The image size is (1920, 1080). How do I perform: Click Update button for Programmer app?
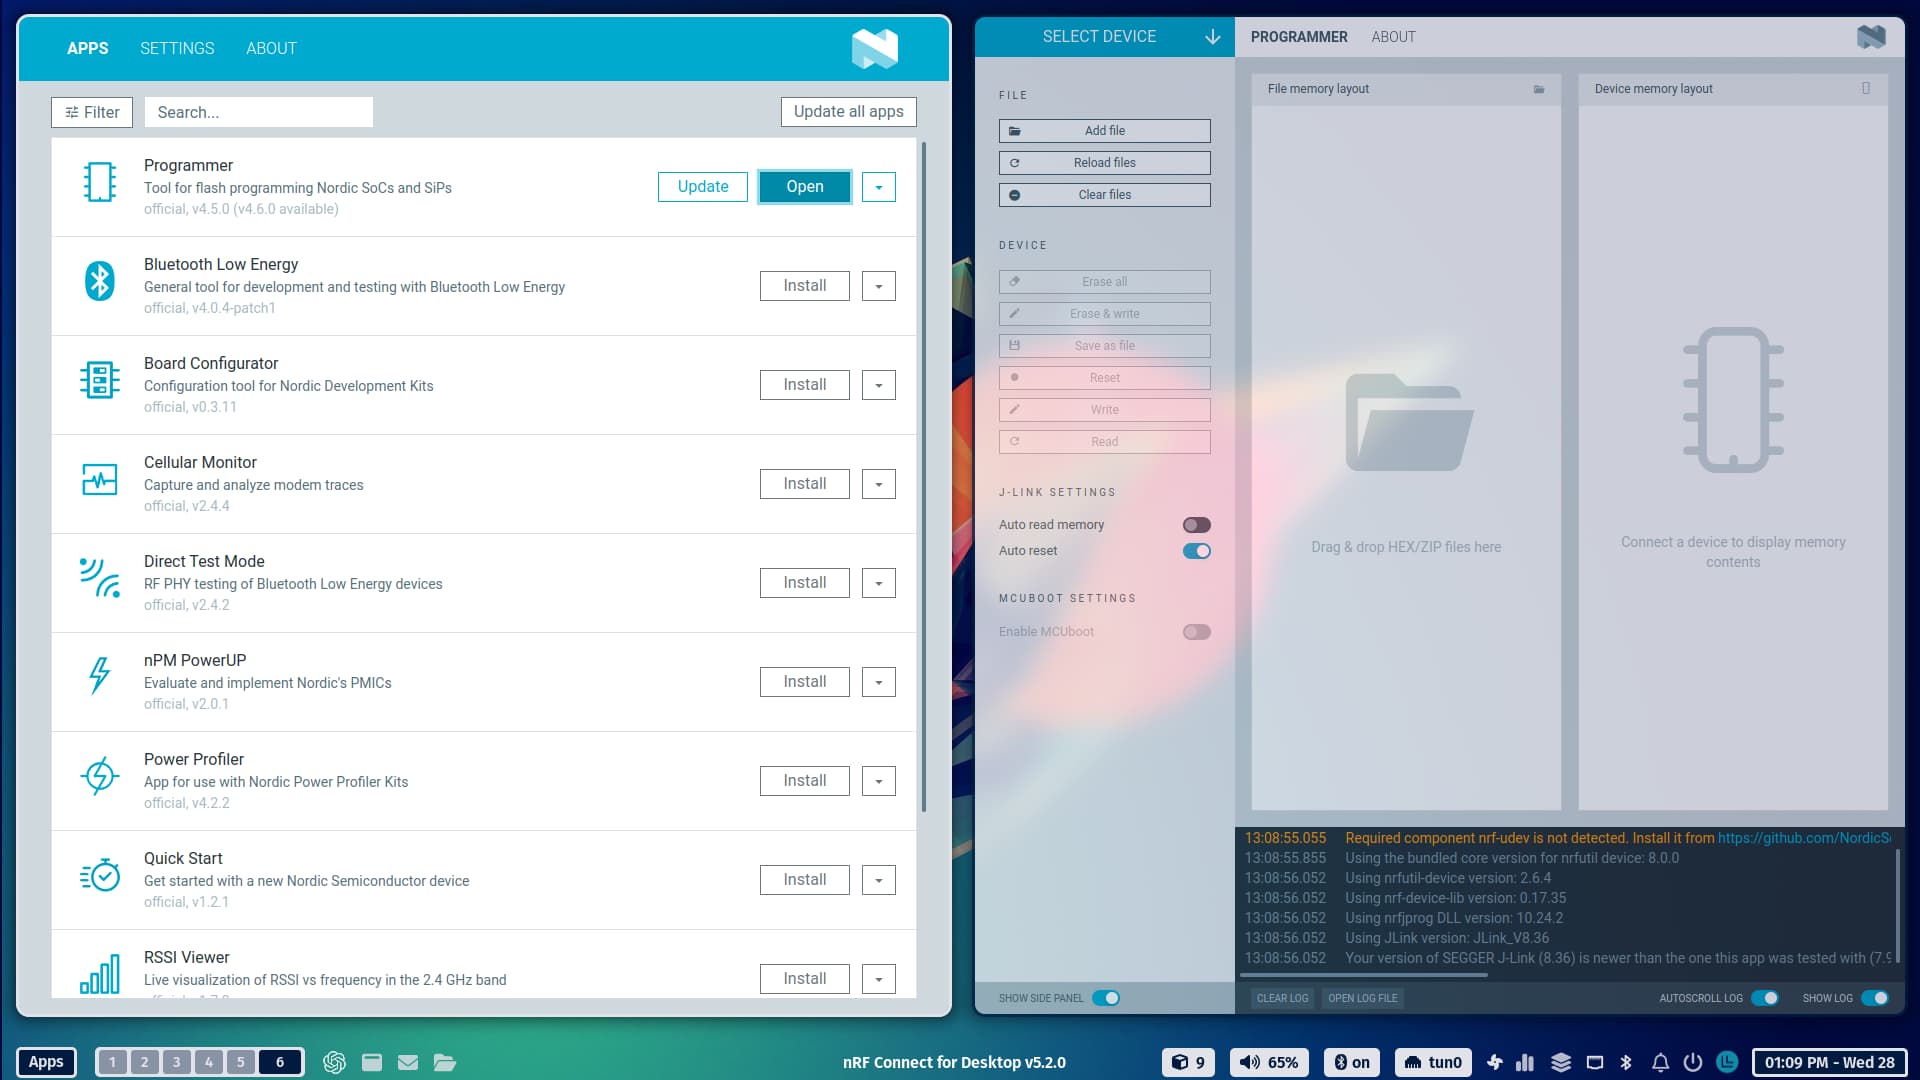703,187
